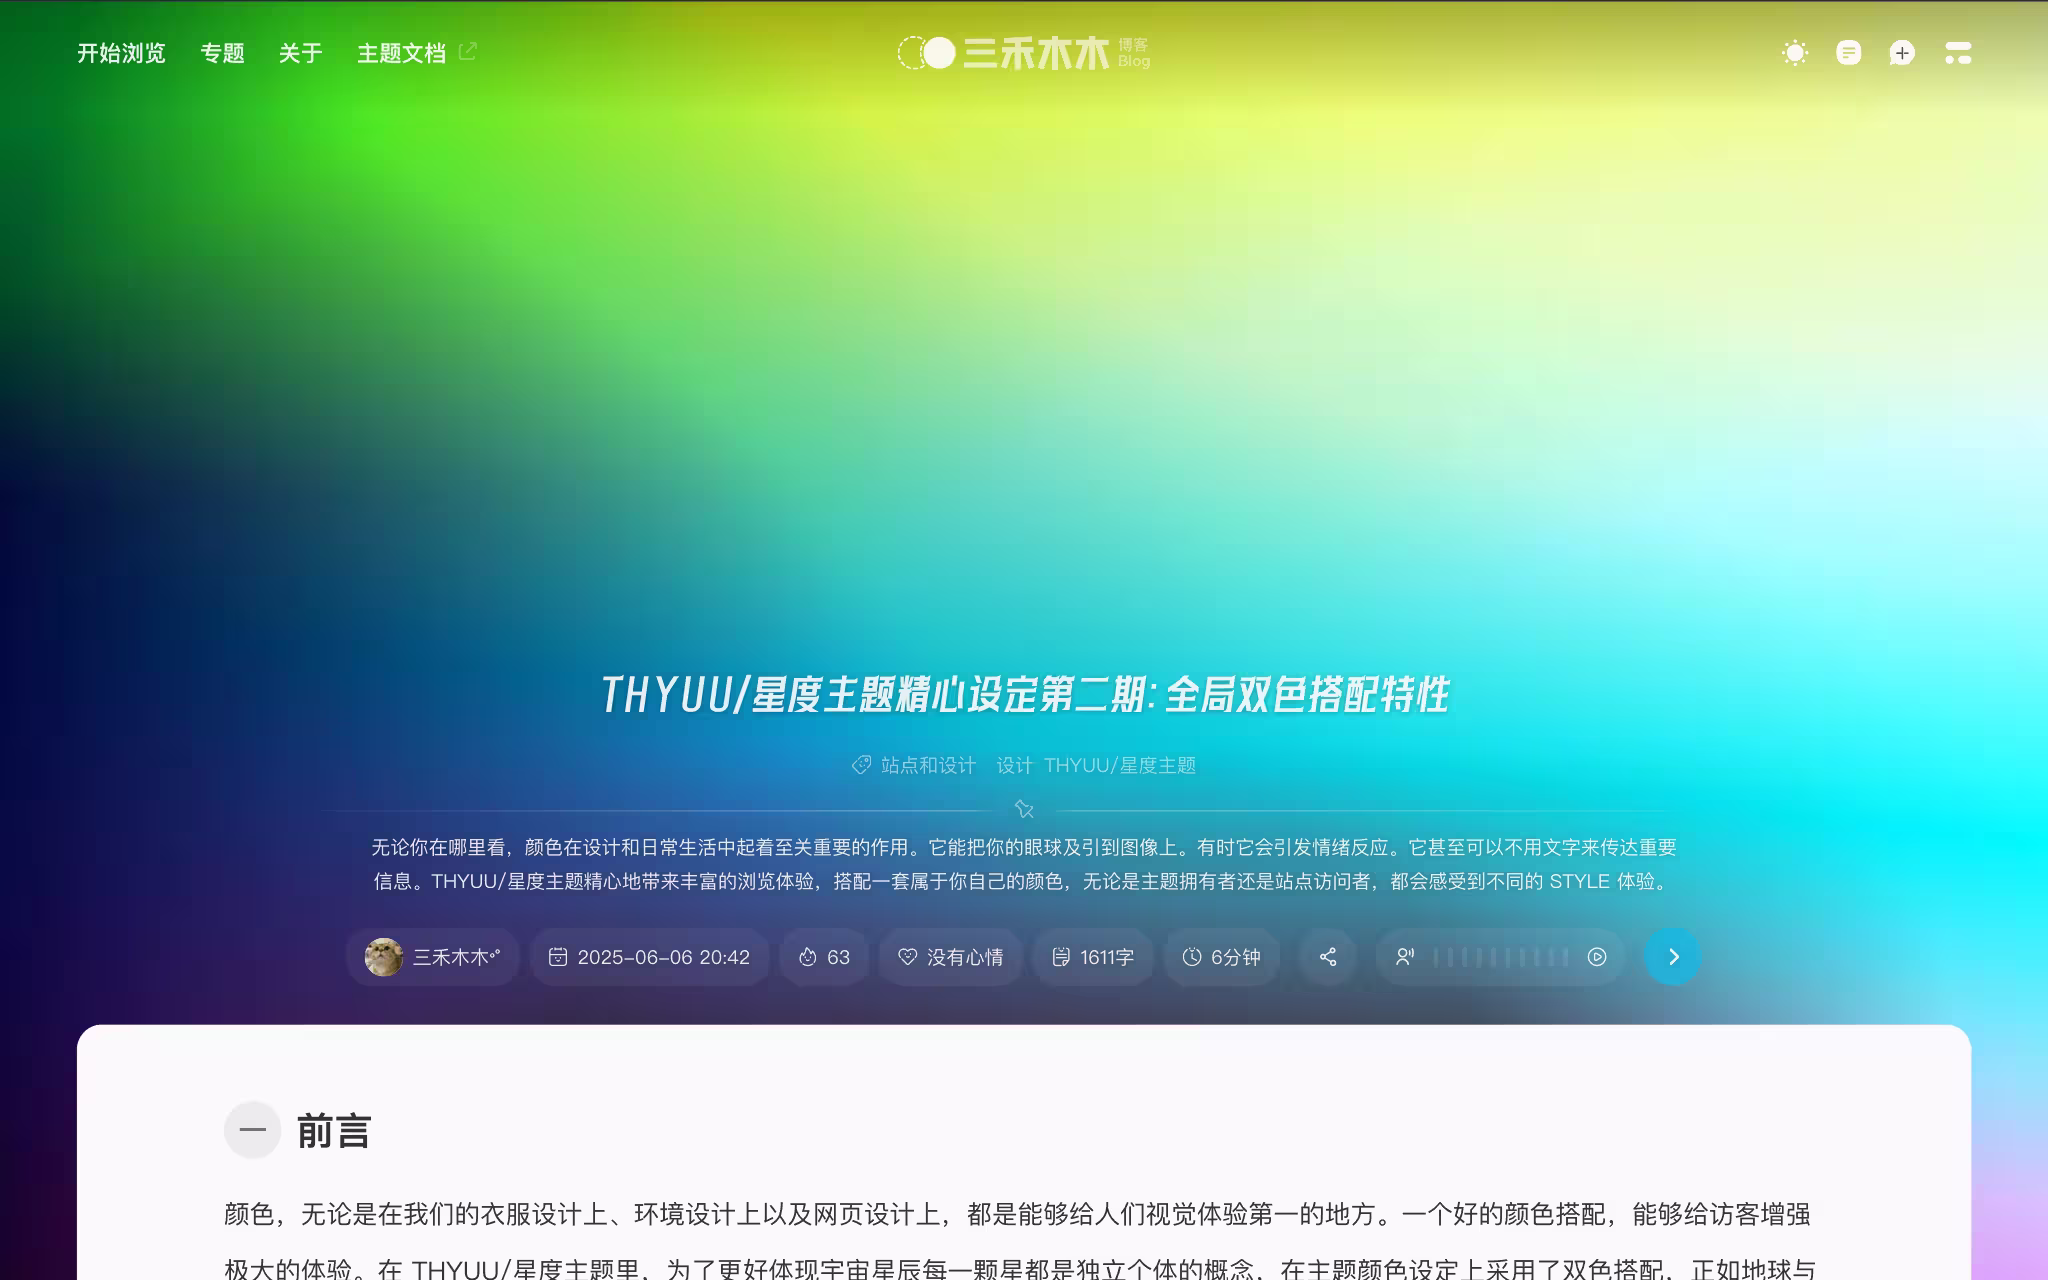Open the 开始浏览 navigation menu
The image size is (2048, 1280).
(x=121, y=53)
